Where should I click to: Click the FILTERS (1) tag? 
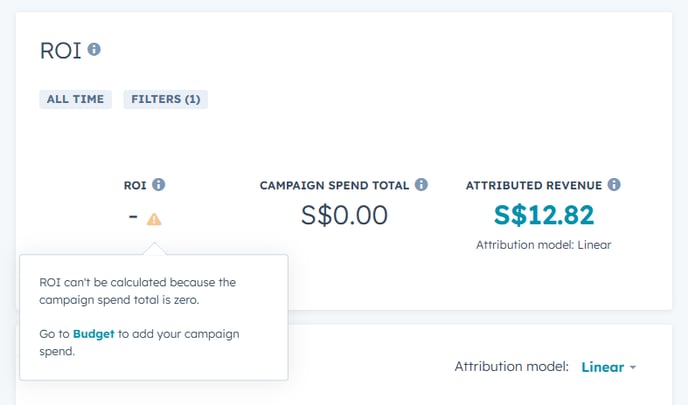(166, 99)
